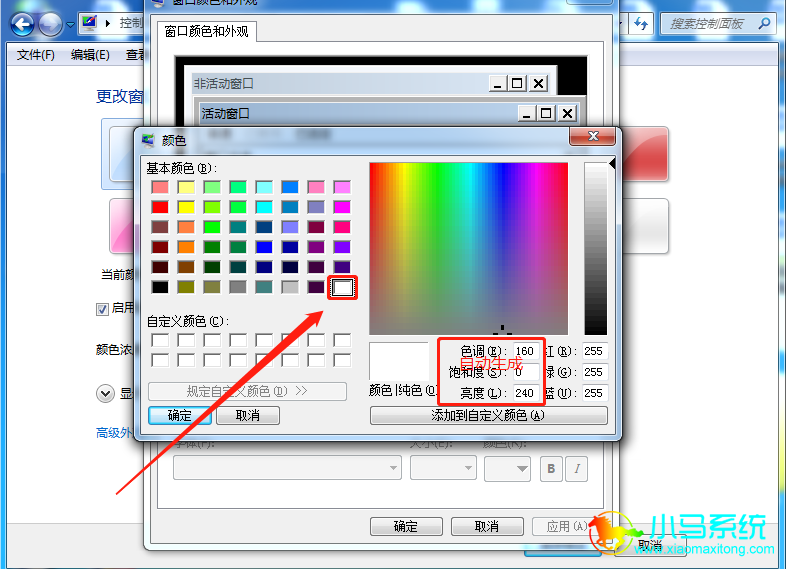Select the 窗口颜色和外观 tab

coord(207,32)
